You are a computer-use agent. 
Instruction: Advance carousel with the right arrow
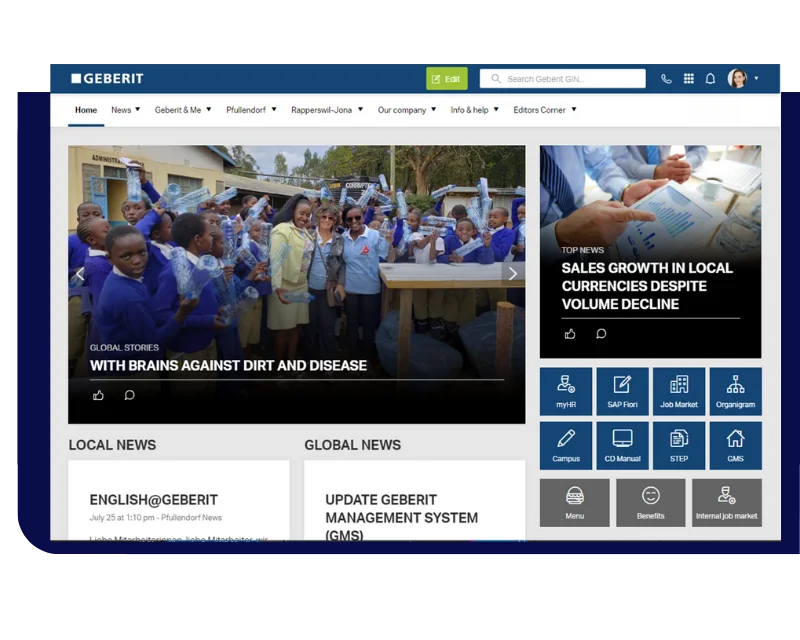point(512,274)
